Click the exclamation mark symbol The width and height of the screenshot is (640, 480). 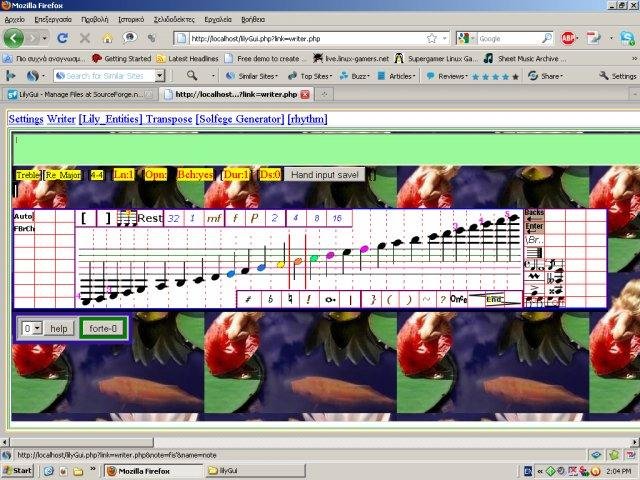point(309,300)
